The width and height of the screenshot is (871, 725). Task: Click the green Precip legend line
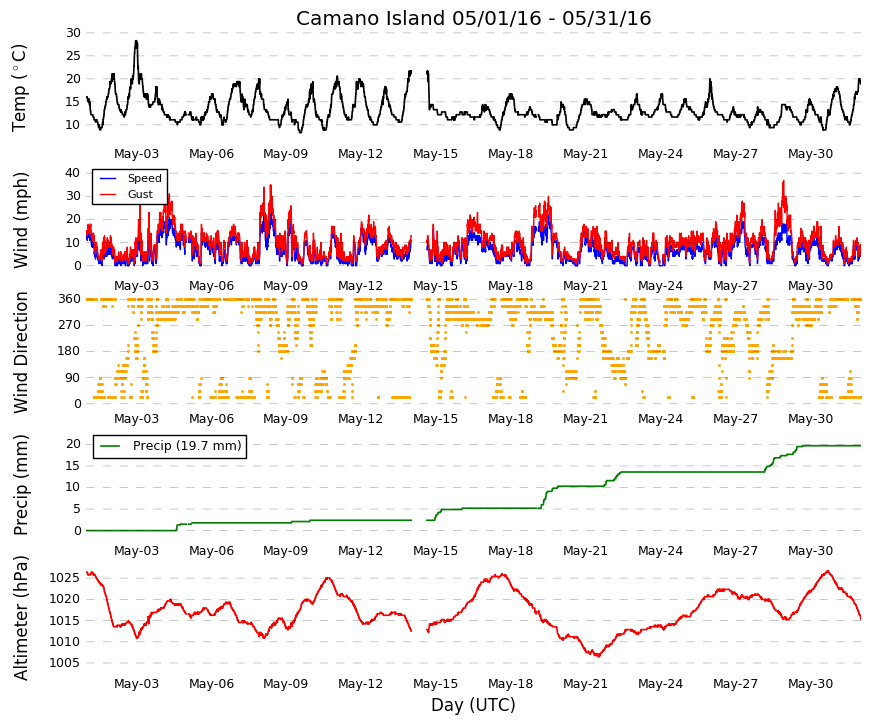tap(109, 446)
